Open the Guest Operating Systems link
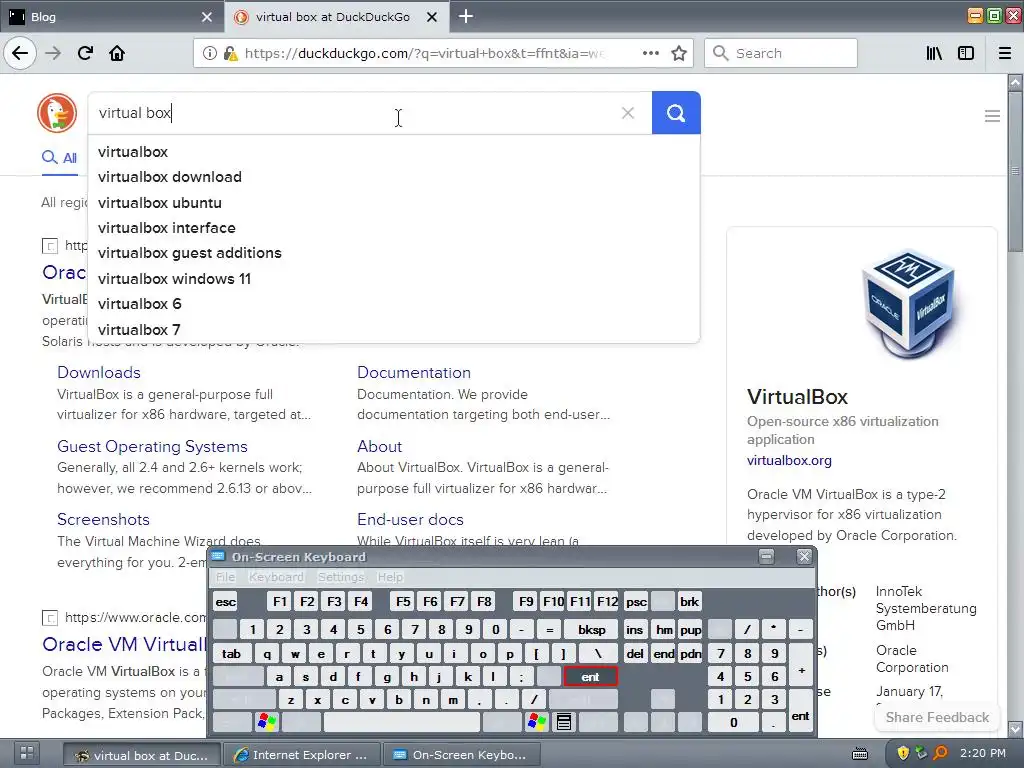1024x768 pixels. tap(152, 446)
